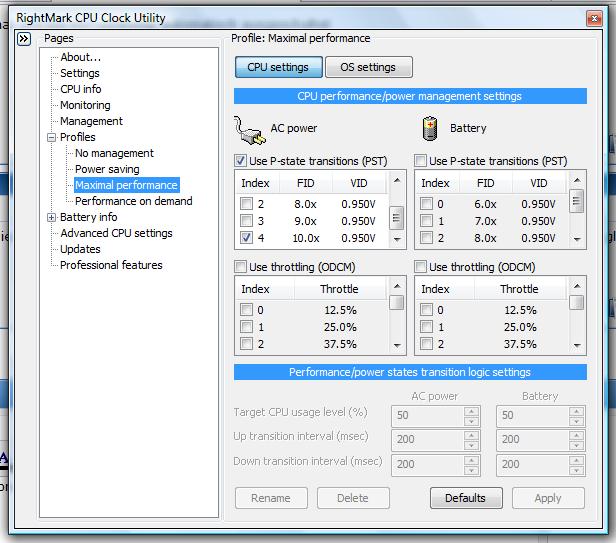Open the Monitoring page
This screenshot has height=543, width=616.
[85, 105]
